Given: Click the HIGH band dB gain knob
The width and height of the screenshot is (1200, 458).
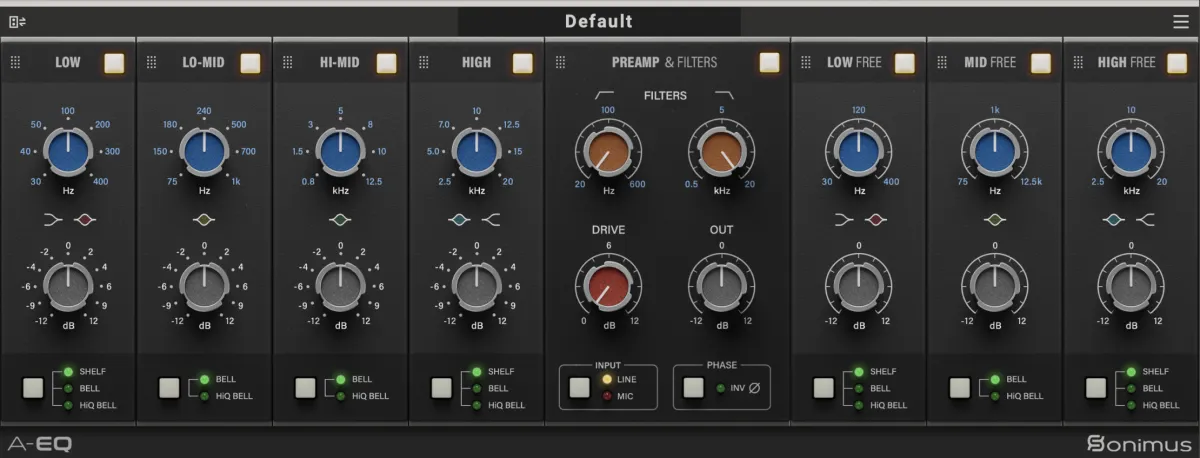Looking at the screenshot, I should click(x=476, y=288).
